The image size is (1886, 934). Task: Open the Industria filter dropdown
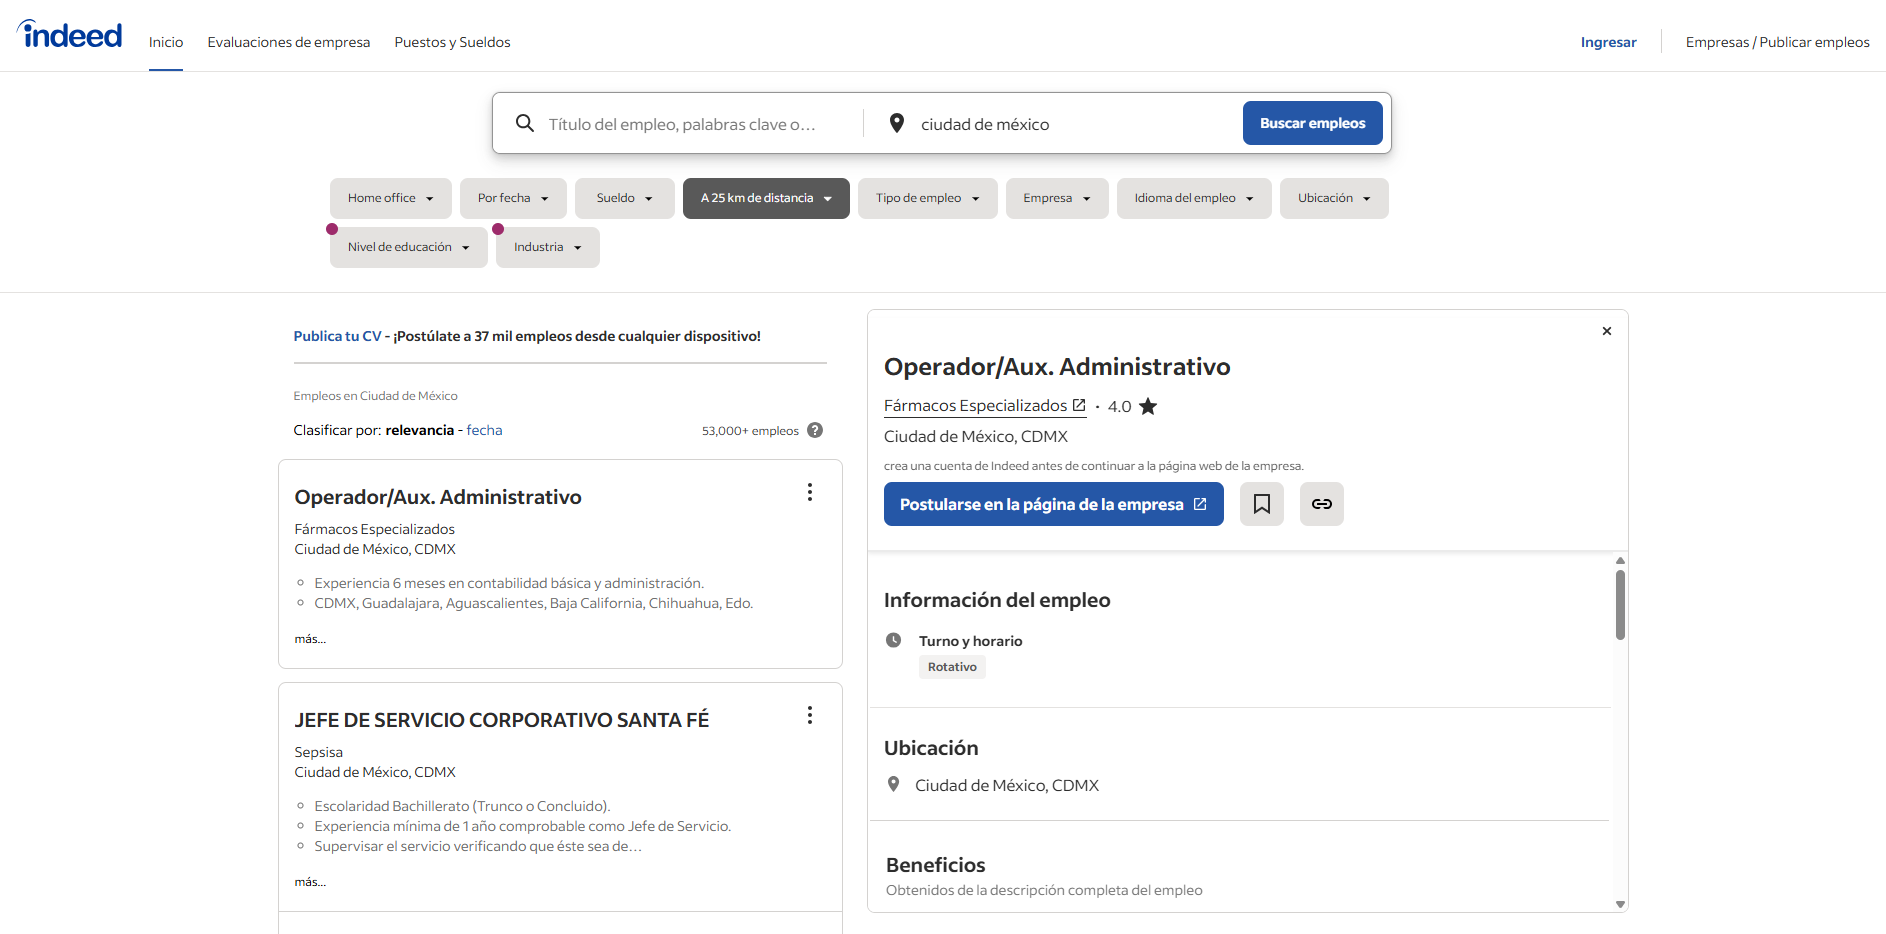point(548,247)
